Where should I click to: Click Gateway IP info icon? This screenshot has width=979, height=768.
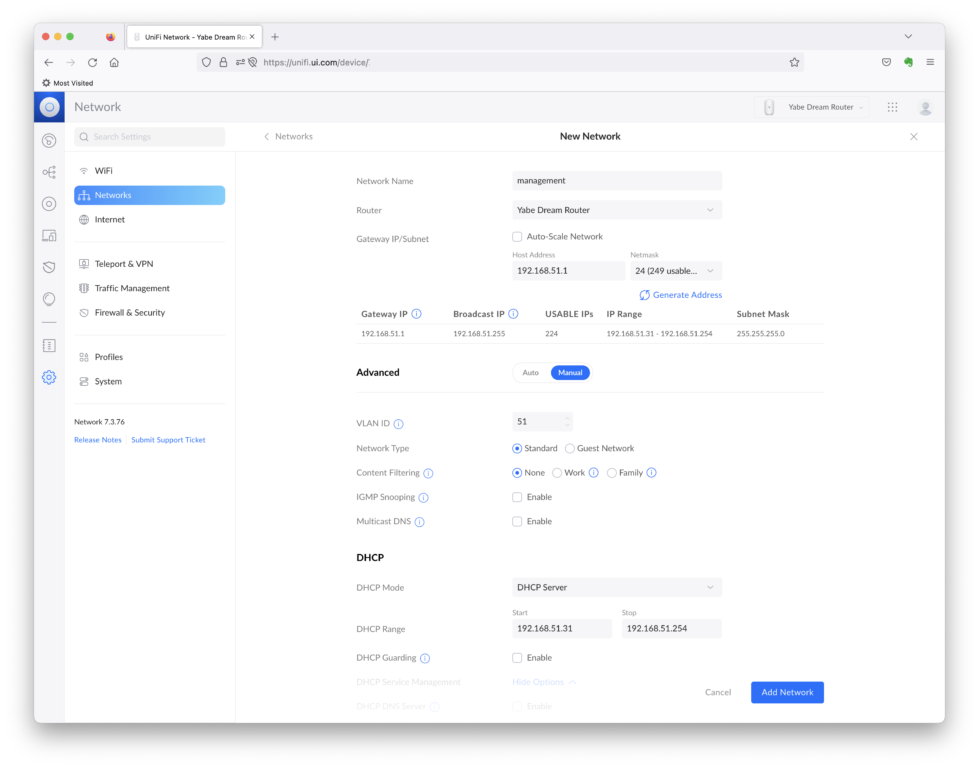pos(416,314)
